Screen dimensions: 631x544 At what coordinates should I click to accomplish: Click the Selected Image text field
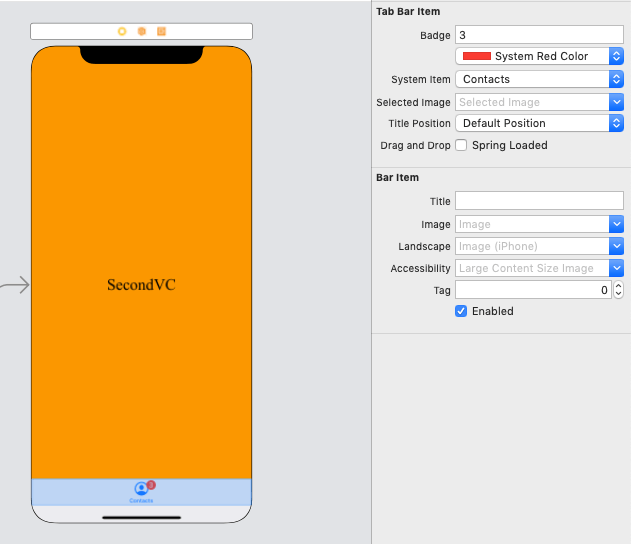(532, 102)
